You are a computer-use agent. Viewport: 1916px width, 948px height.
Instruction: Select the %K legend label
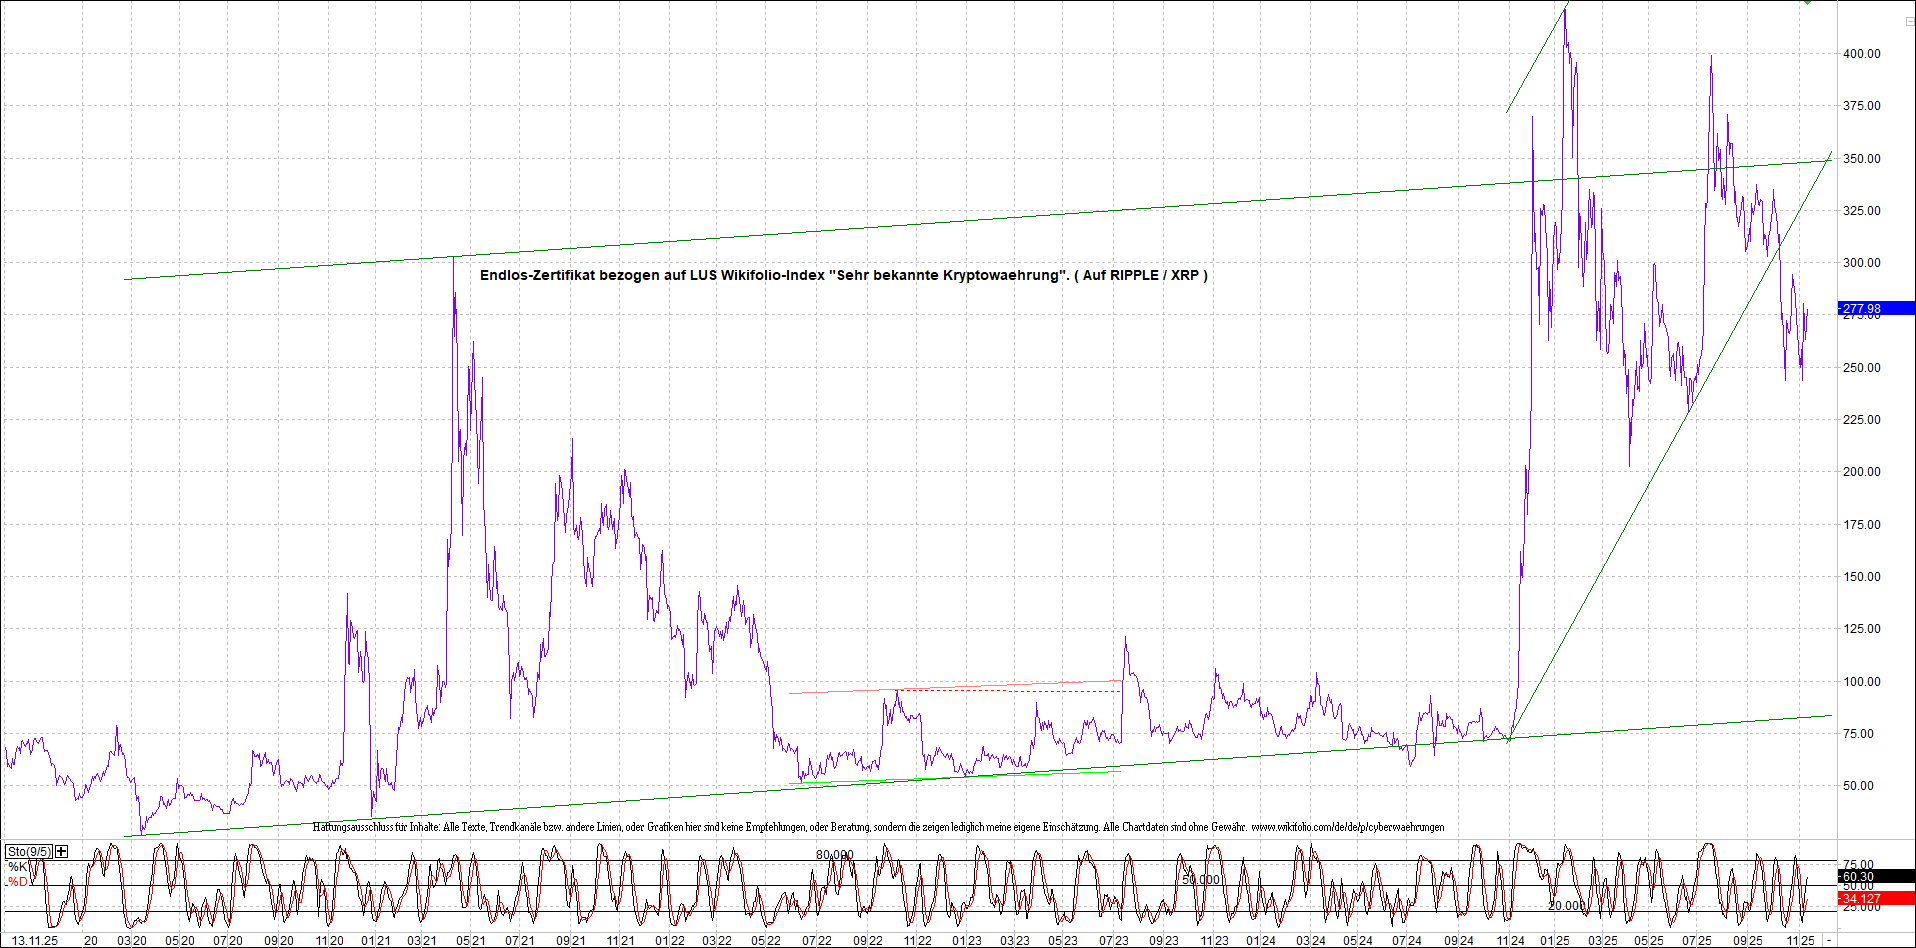pyautogui.click(x=18, y=866)
